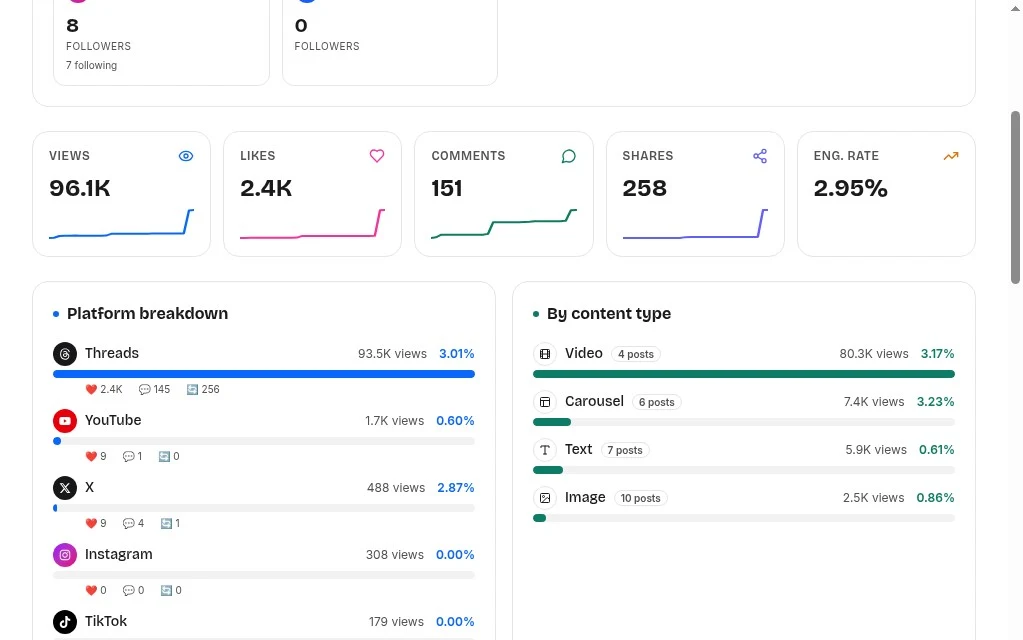This screenshot has width=1023, height=640.
Task: Click the YouTube 0.60% engagement rate
Action: pos(455,421)
